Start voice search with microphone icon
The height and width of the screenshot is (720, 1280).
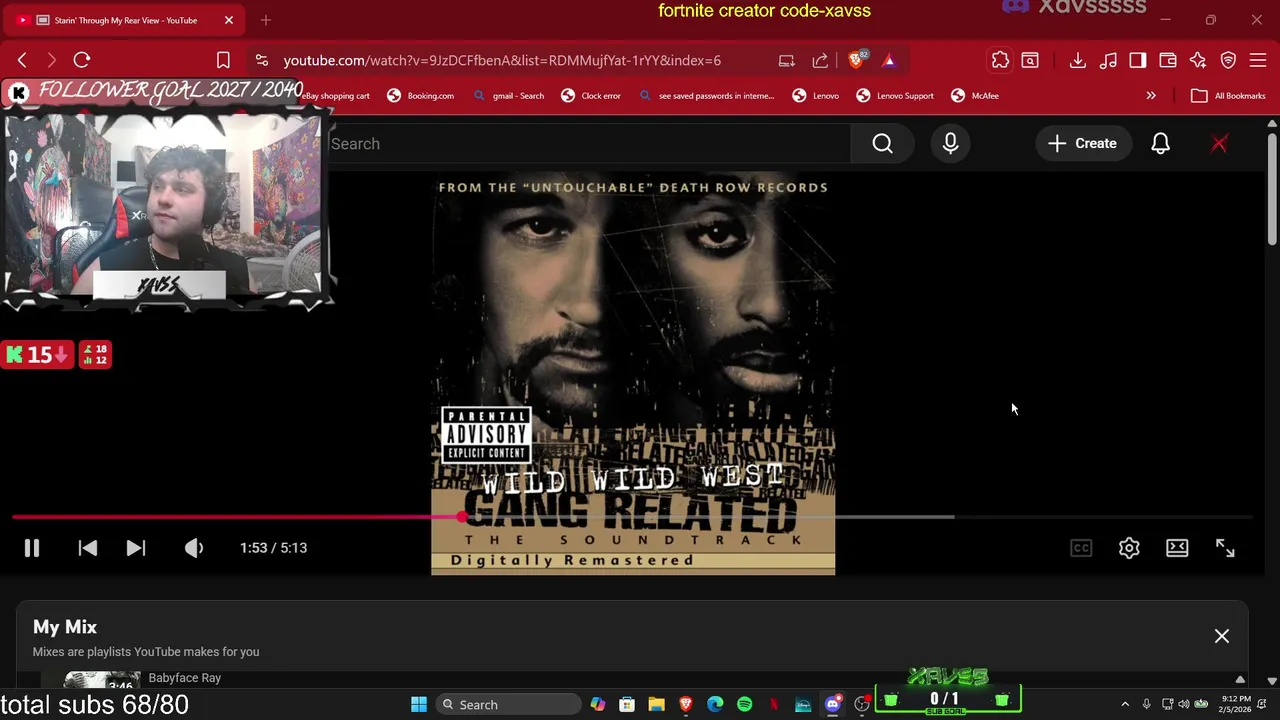tap(950, 144)
